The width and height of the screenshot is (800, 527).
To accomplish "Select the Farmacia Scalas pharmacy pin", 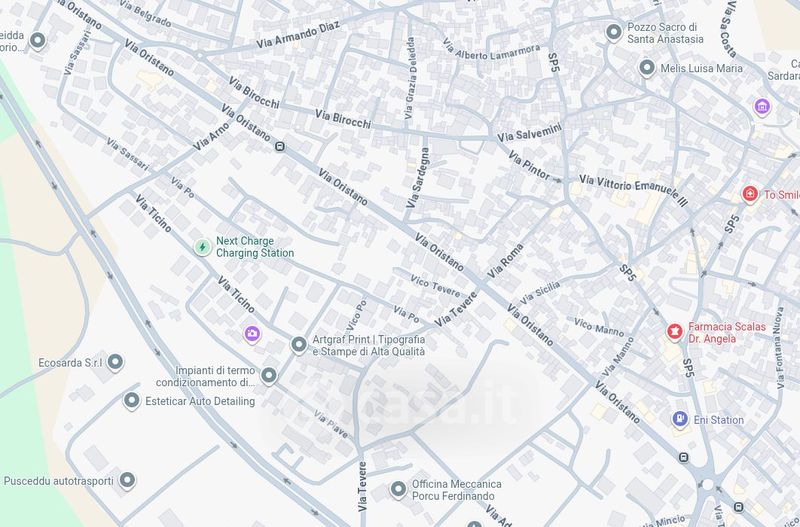I will [x=674, y=332].
